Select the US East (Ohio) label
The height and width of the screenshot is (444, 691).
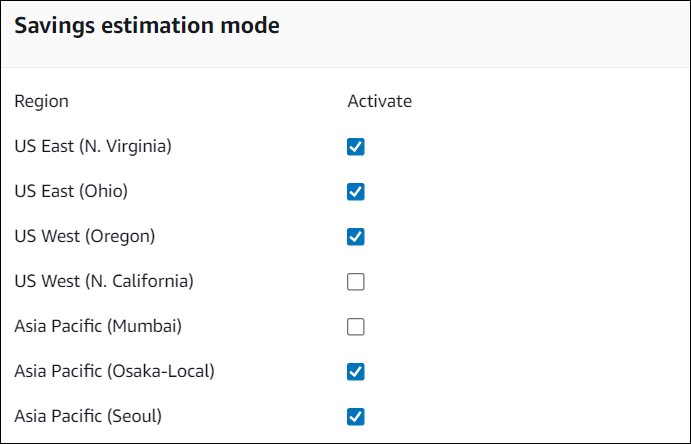coord(71,191)
